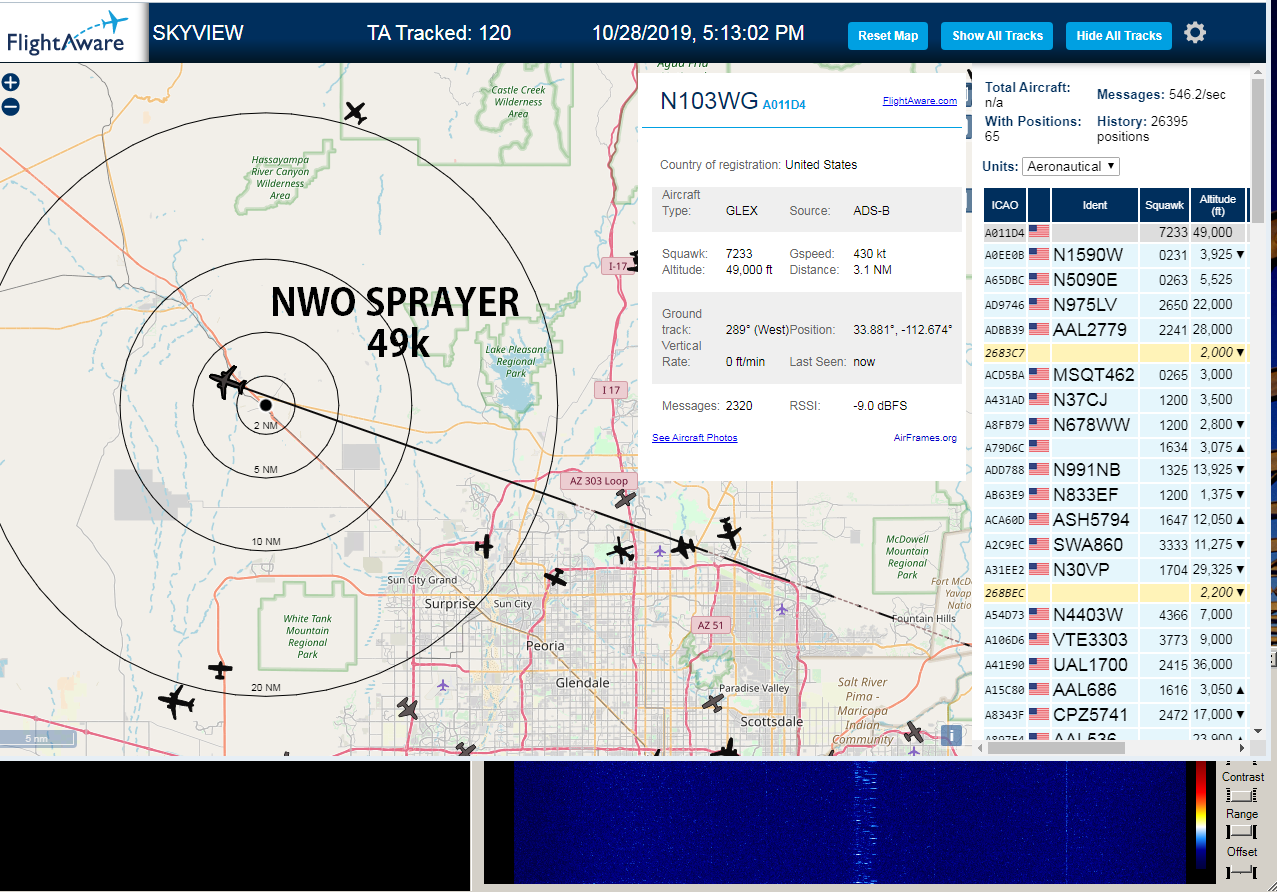1277x893 pixels.
Task: Click US flag in N1590W row
Action: coord(1039,255)
